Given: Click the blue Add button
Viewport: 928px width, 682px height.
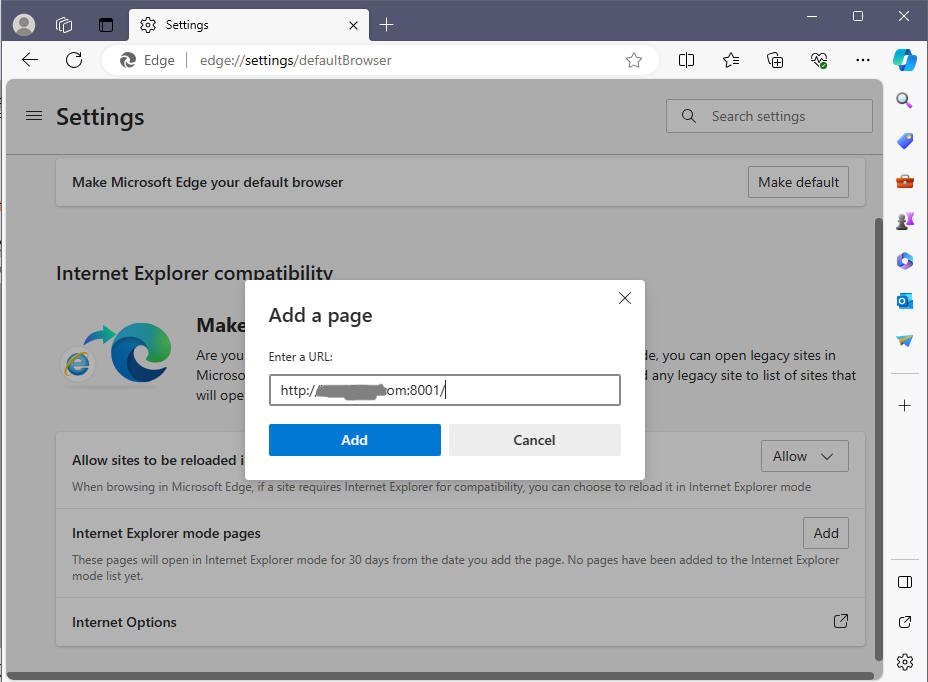Looking at the screenshot, I should [355, 440].
